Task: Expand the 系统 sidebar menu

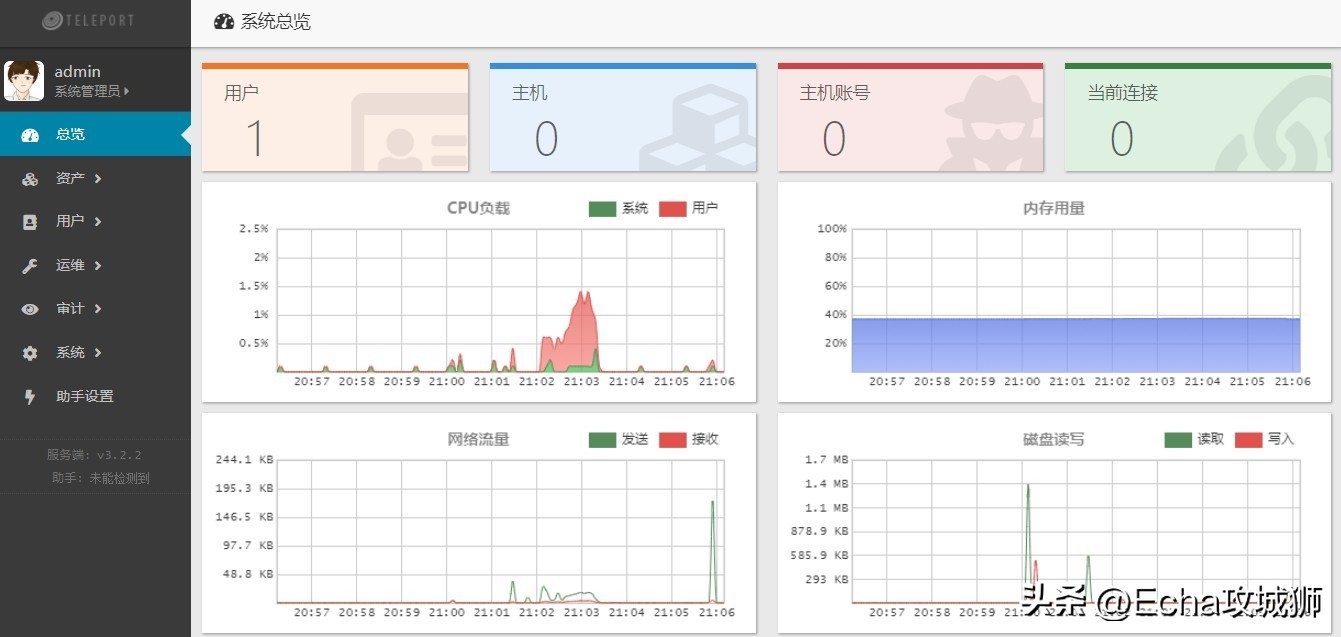Action: coord(70,352)
